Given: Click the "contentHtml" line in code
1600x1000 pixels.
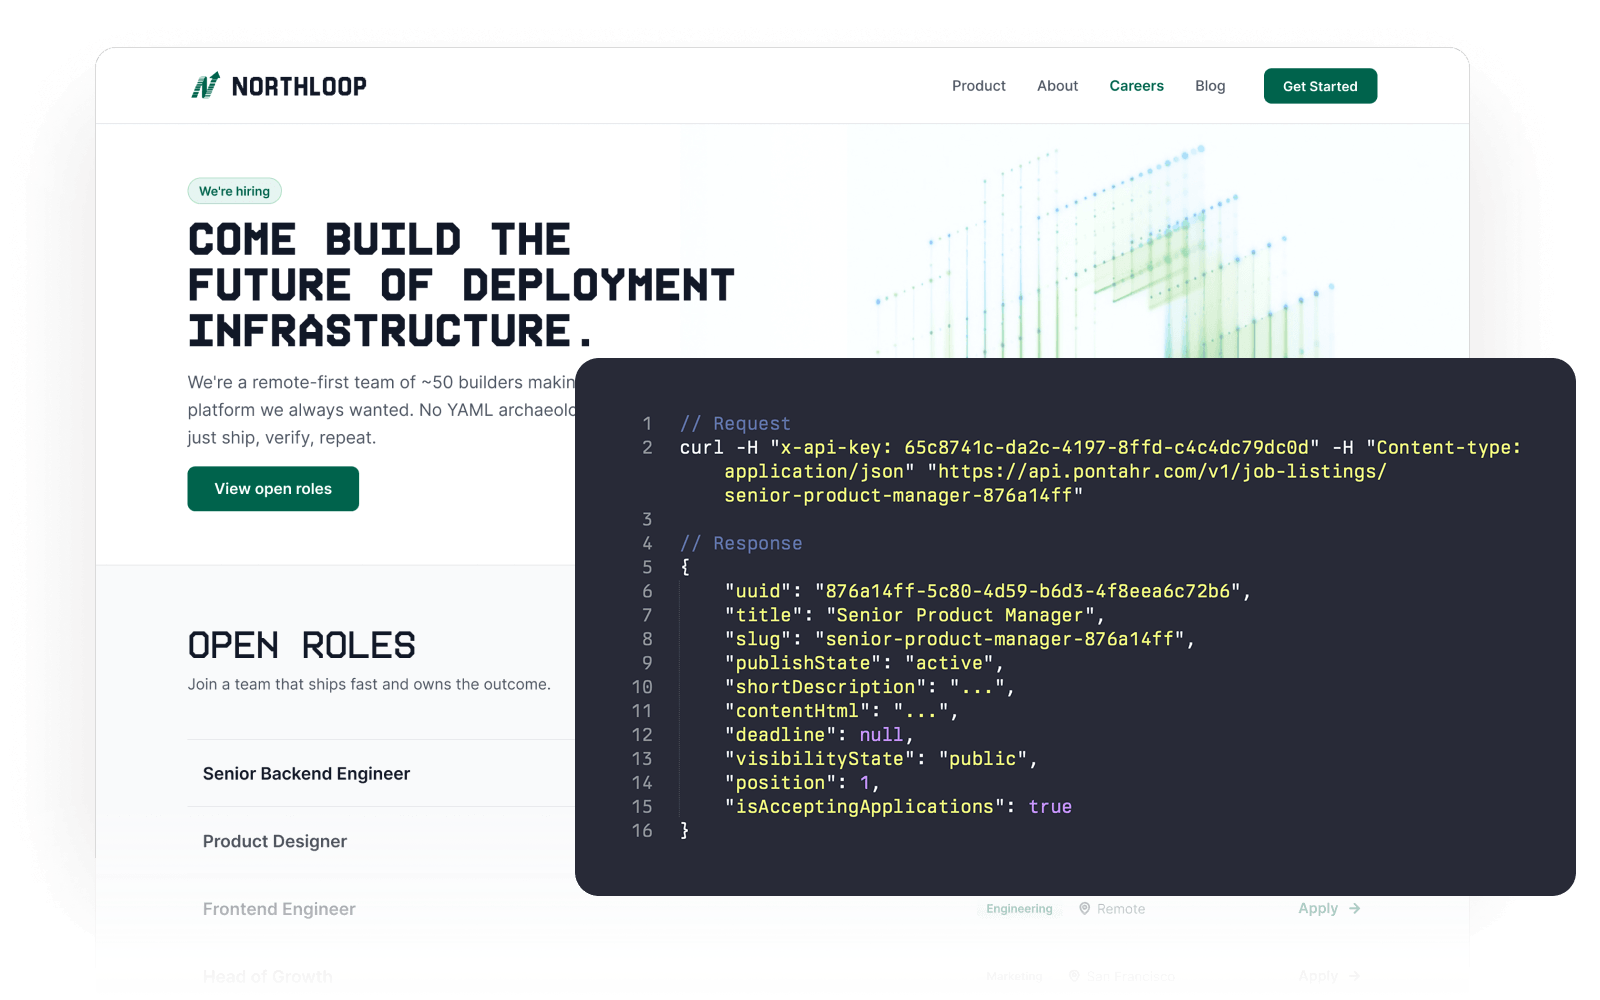Looking at the screenshot, I should coord(842,711).
